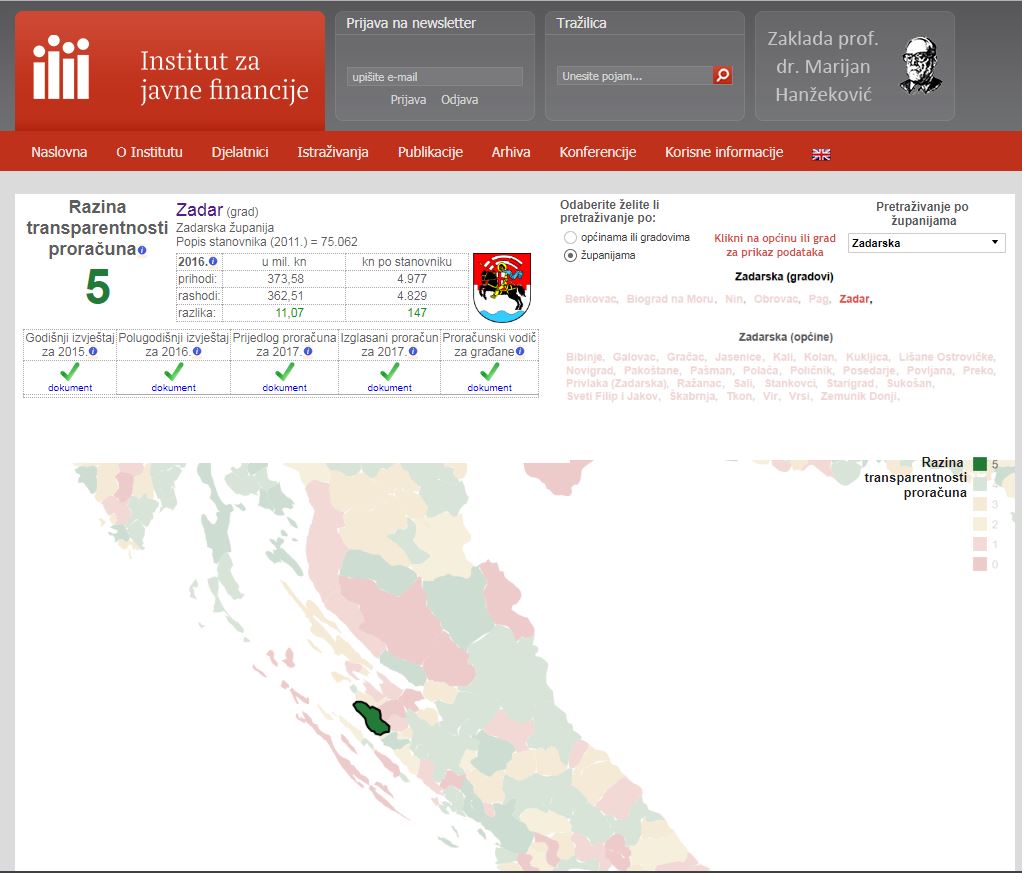The image size is (1022, 873).
Task: Open the Istraživanja menu
Action: point(333,153)
